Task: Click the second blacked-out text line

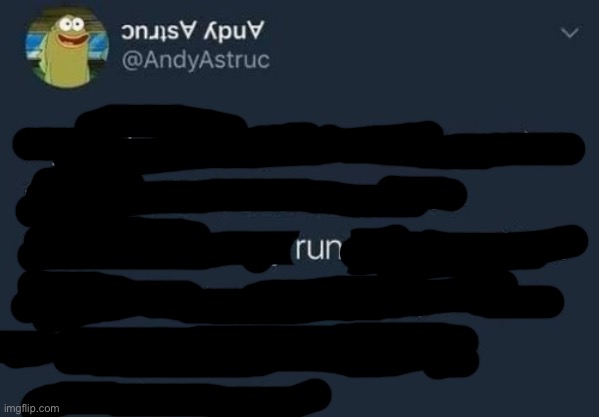Action: (x=241, y=199)
